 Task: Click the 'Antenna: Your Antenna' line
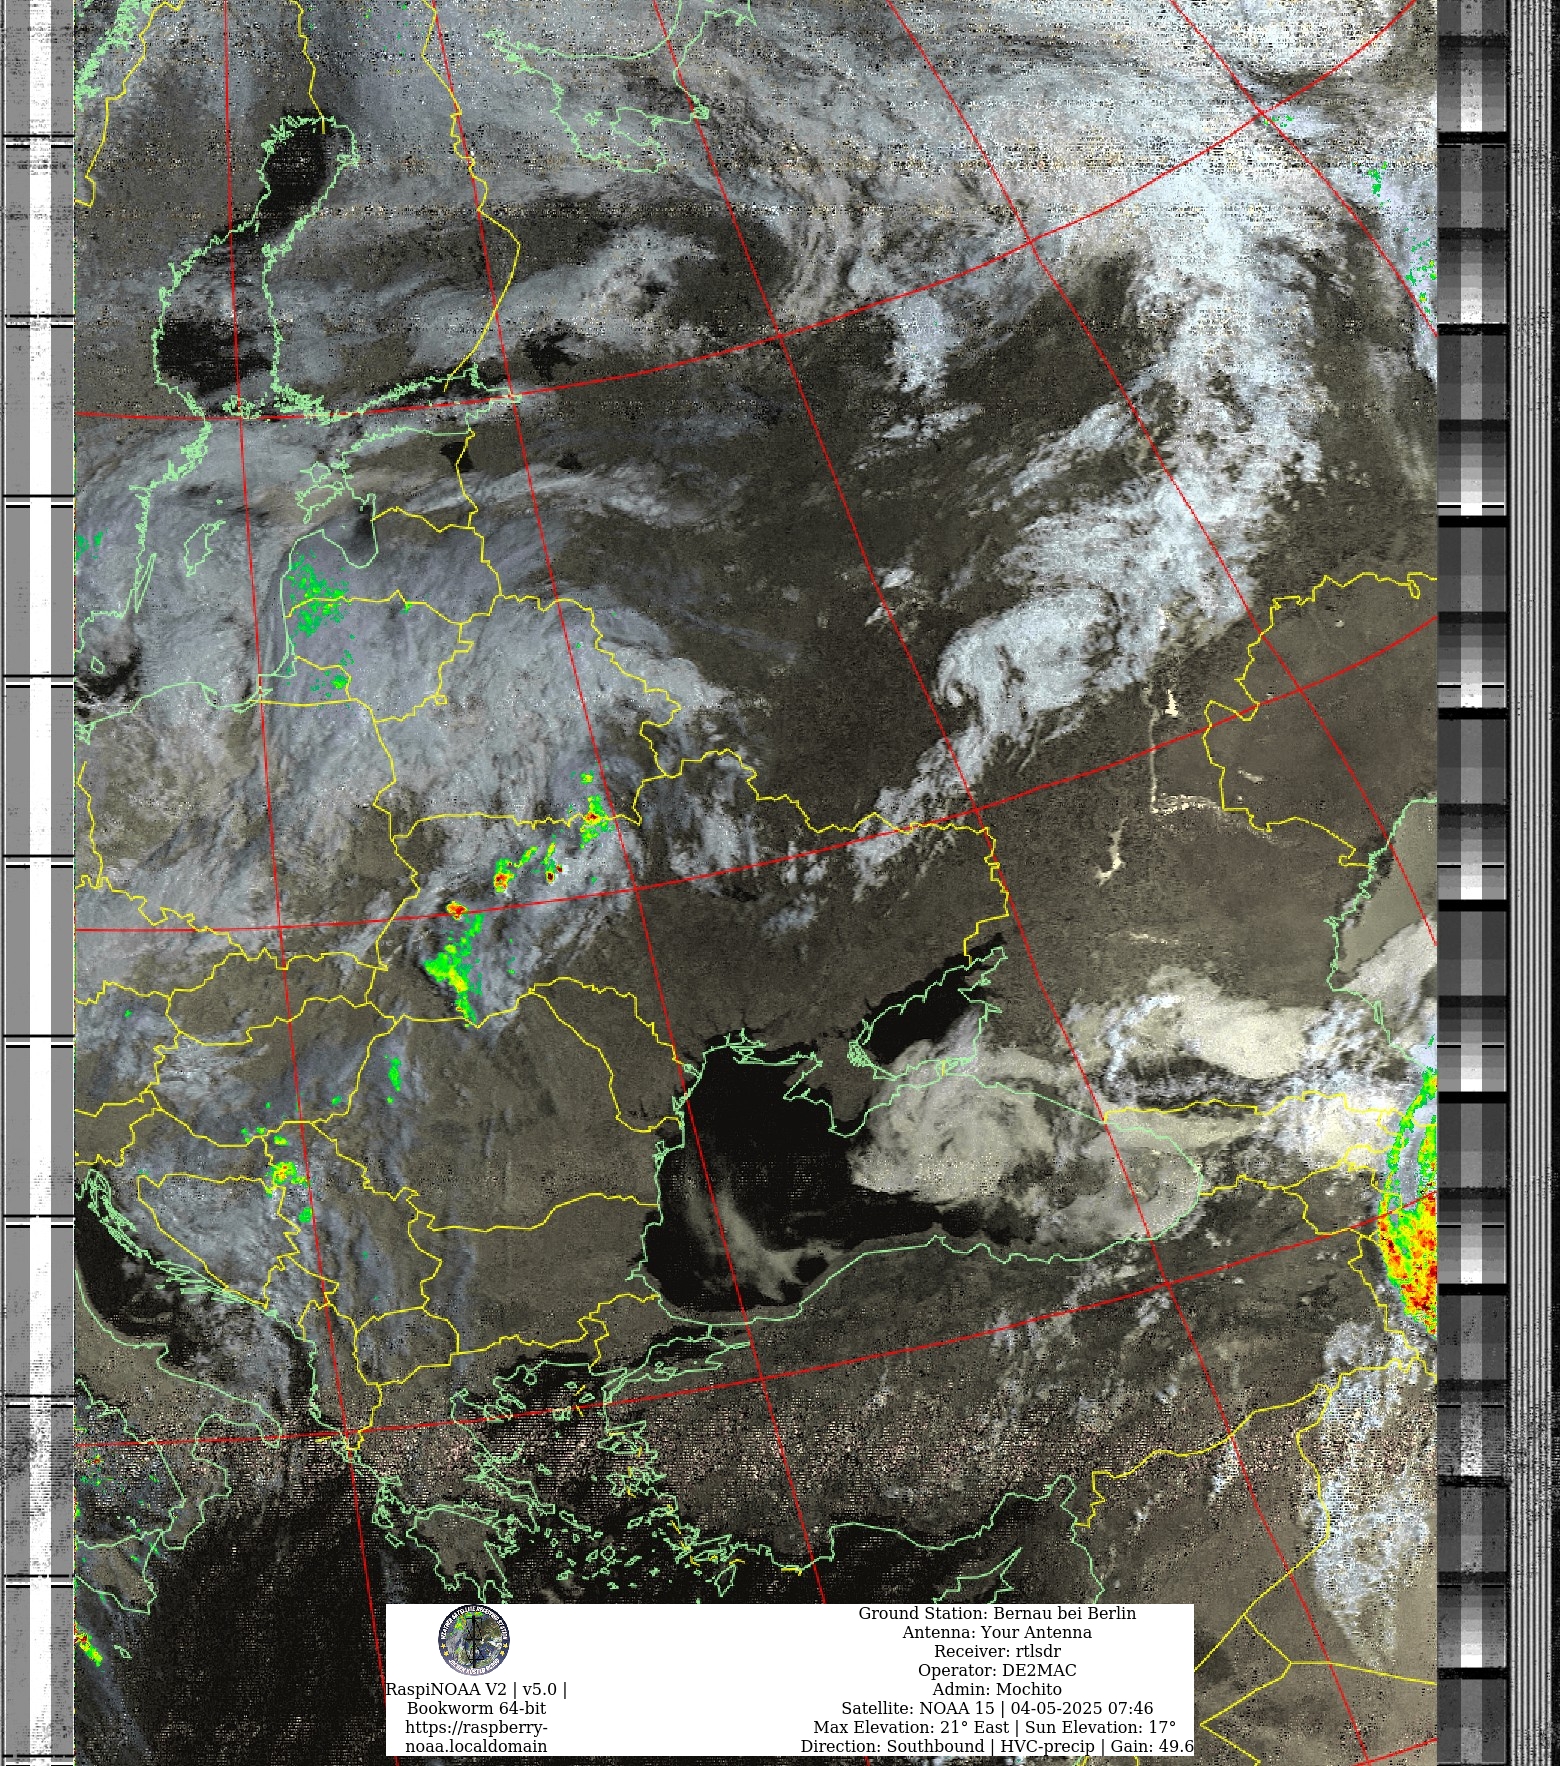(x=997, y=1632)
